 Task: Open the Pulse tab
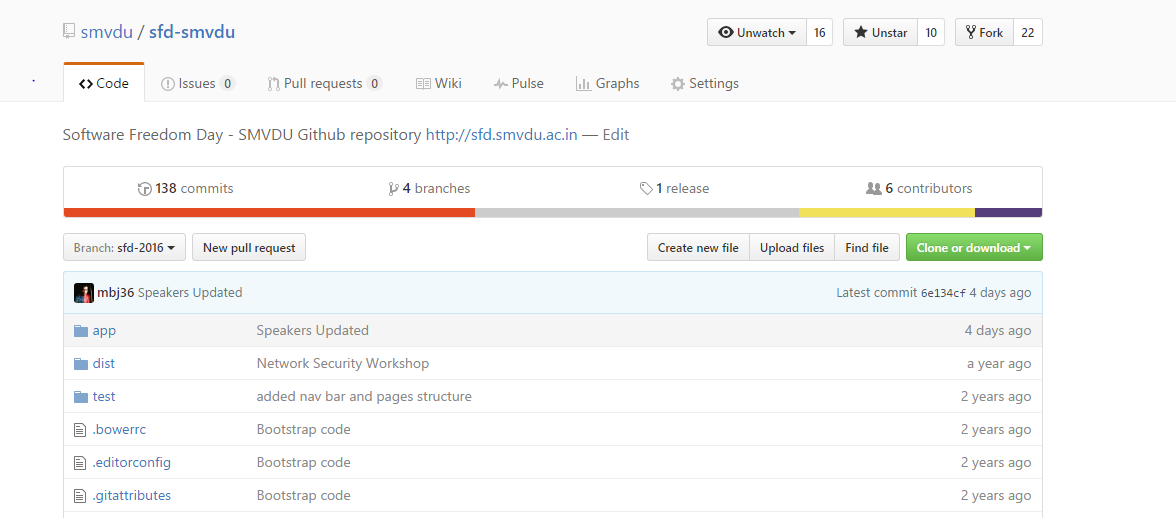[x=518, y=84]
